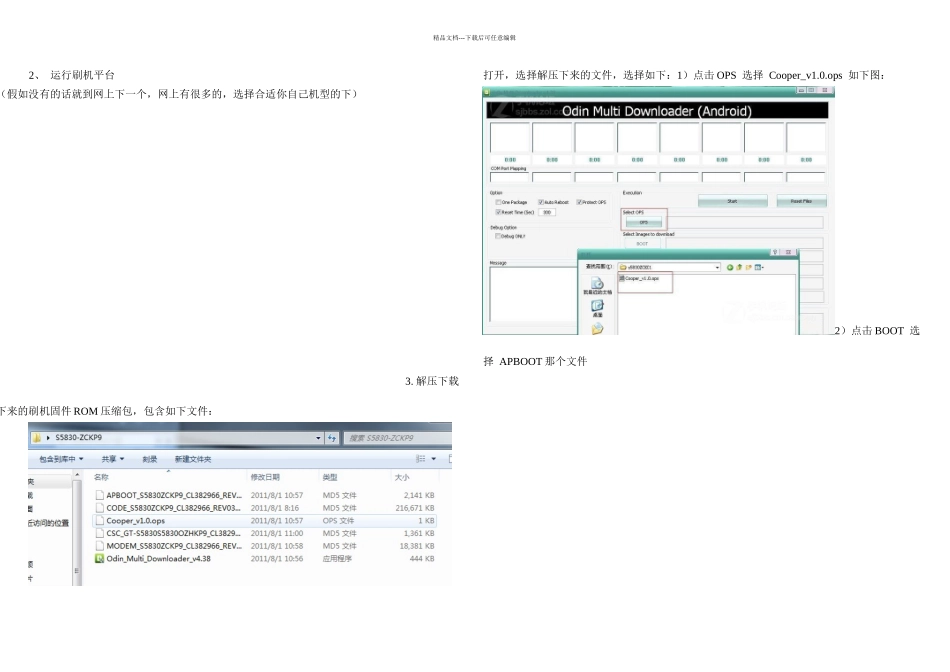Click the help button on file dialog title bar
The image size is (950, 672).
(775, 252)
